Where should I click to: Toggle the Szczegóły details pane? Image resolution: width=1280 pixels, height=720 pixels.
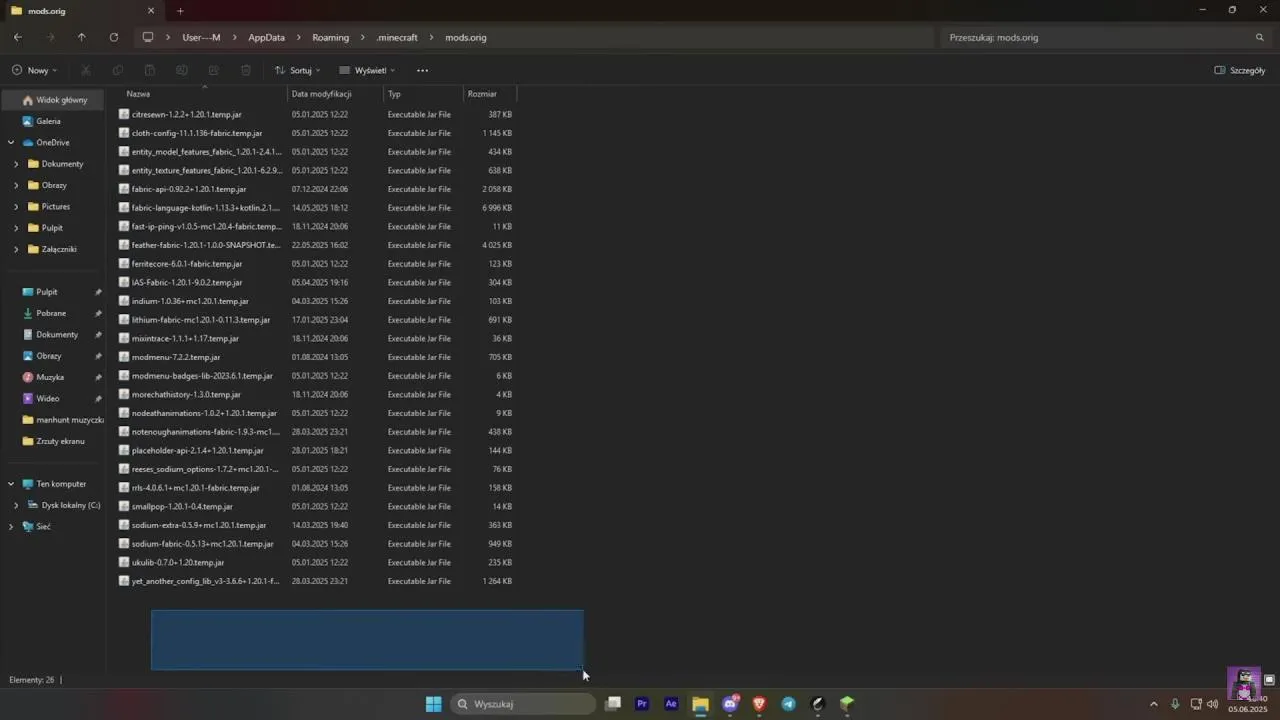(1240, 70)
